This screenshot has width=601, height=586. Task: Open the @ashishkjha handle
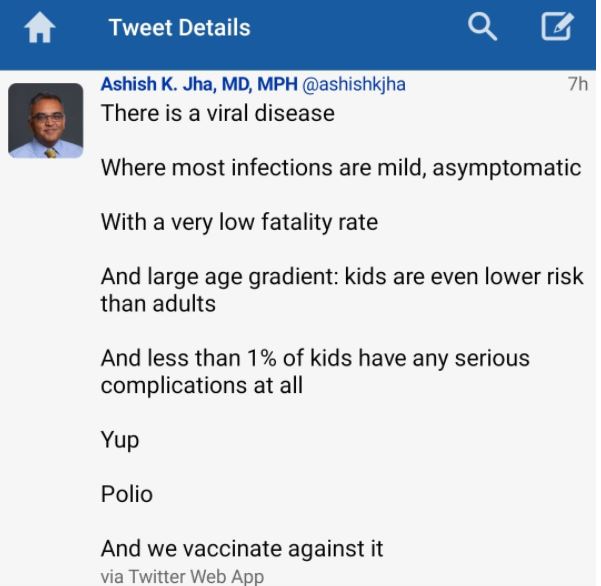click(x=354, y=84)
